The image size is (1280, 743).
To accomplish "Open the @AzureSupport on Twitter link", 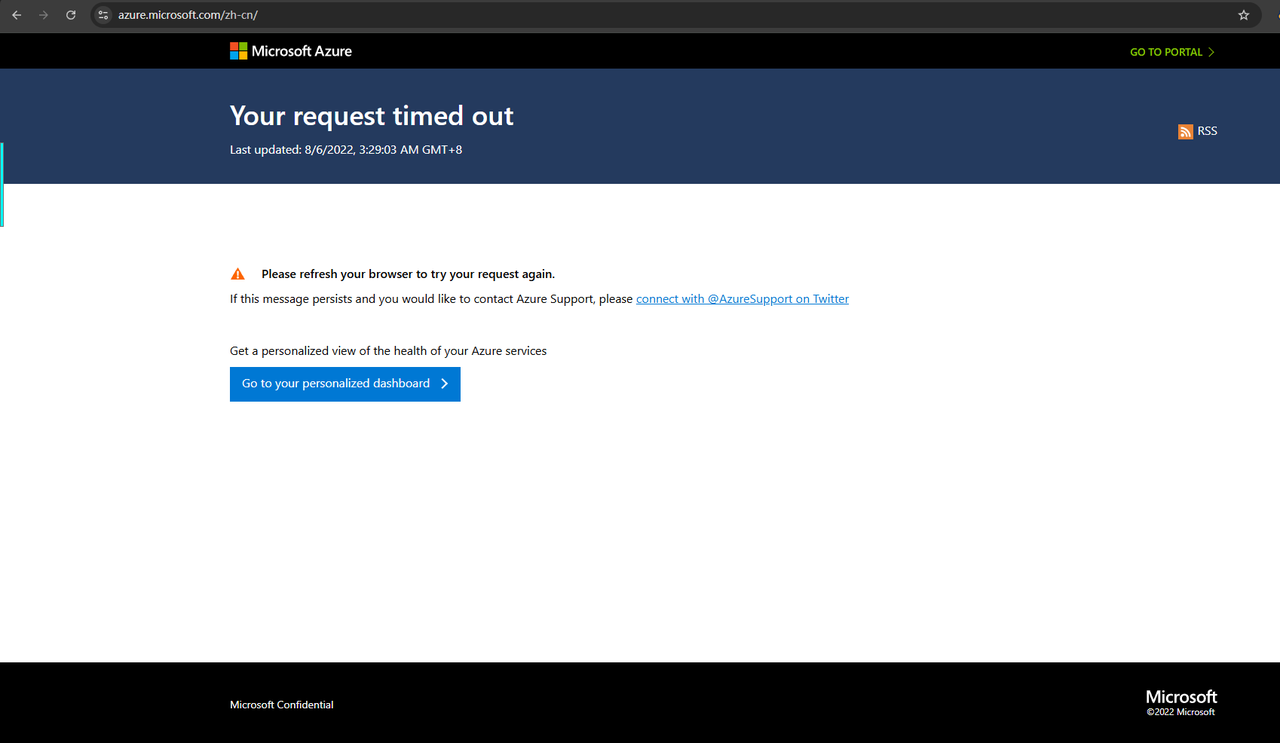I will tap(742, 299).
